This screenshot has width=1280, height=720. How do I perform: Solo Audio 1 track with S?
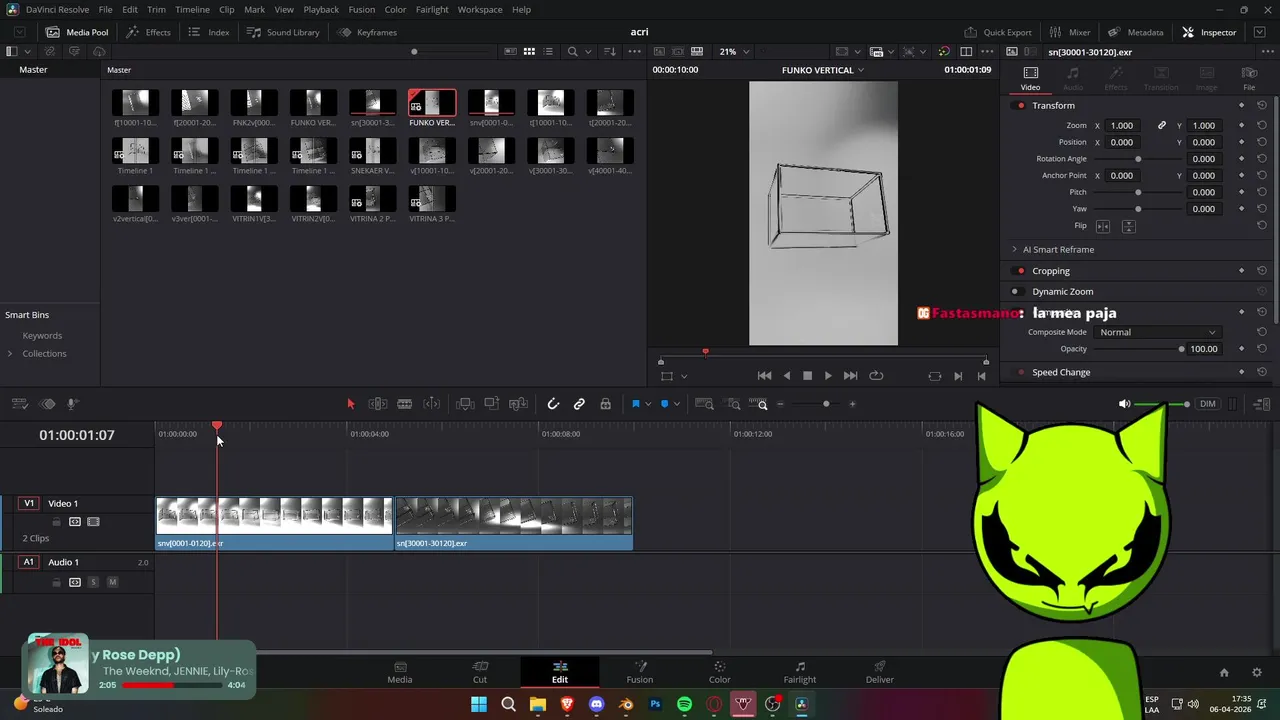(x=93, y=582)
